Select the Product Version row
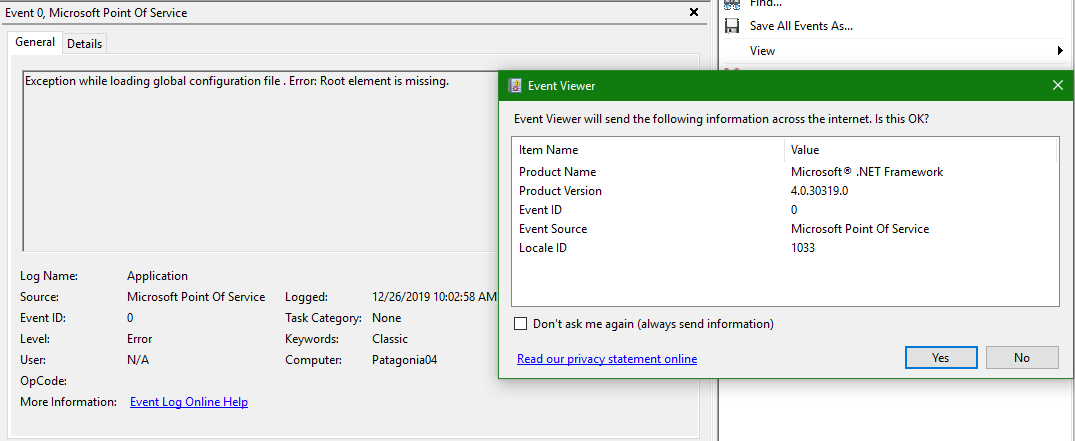Viewport: 1075px width, 441px height. 785,191
